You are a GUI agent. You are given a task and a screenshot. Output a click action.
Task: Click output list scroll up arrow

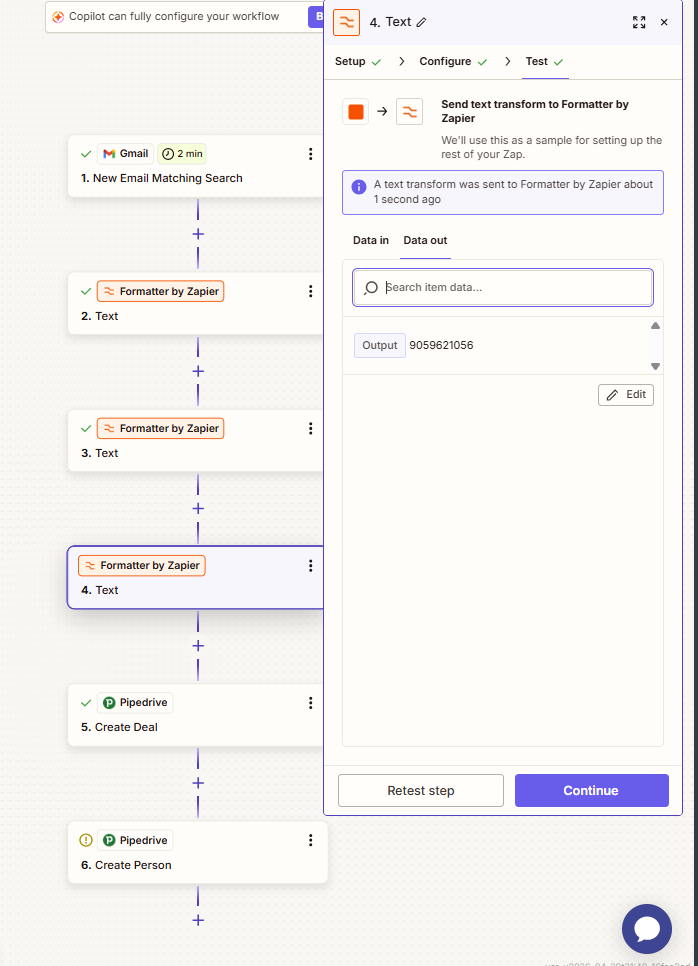coord(655,325)
